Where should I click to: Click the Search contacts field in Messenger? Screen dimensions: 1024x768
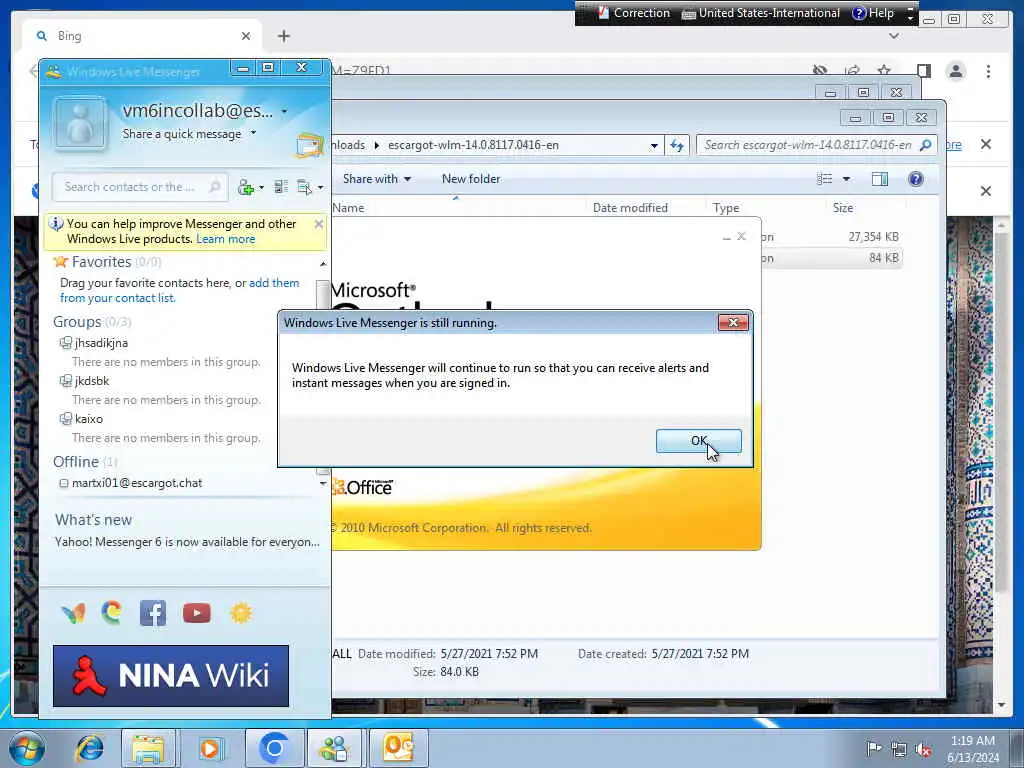(140, 187)
